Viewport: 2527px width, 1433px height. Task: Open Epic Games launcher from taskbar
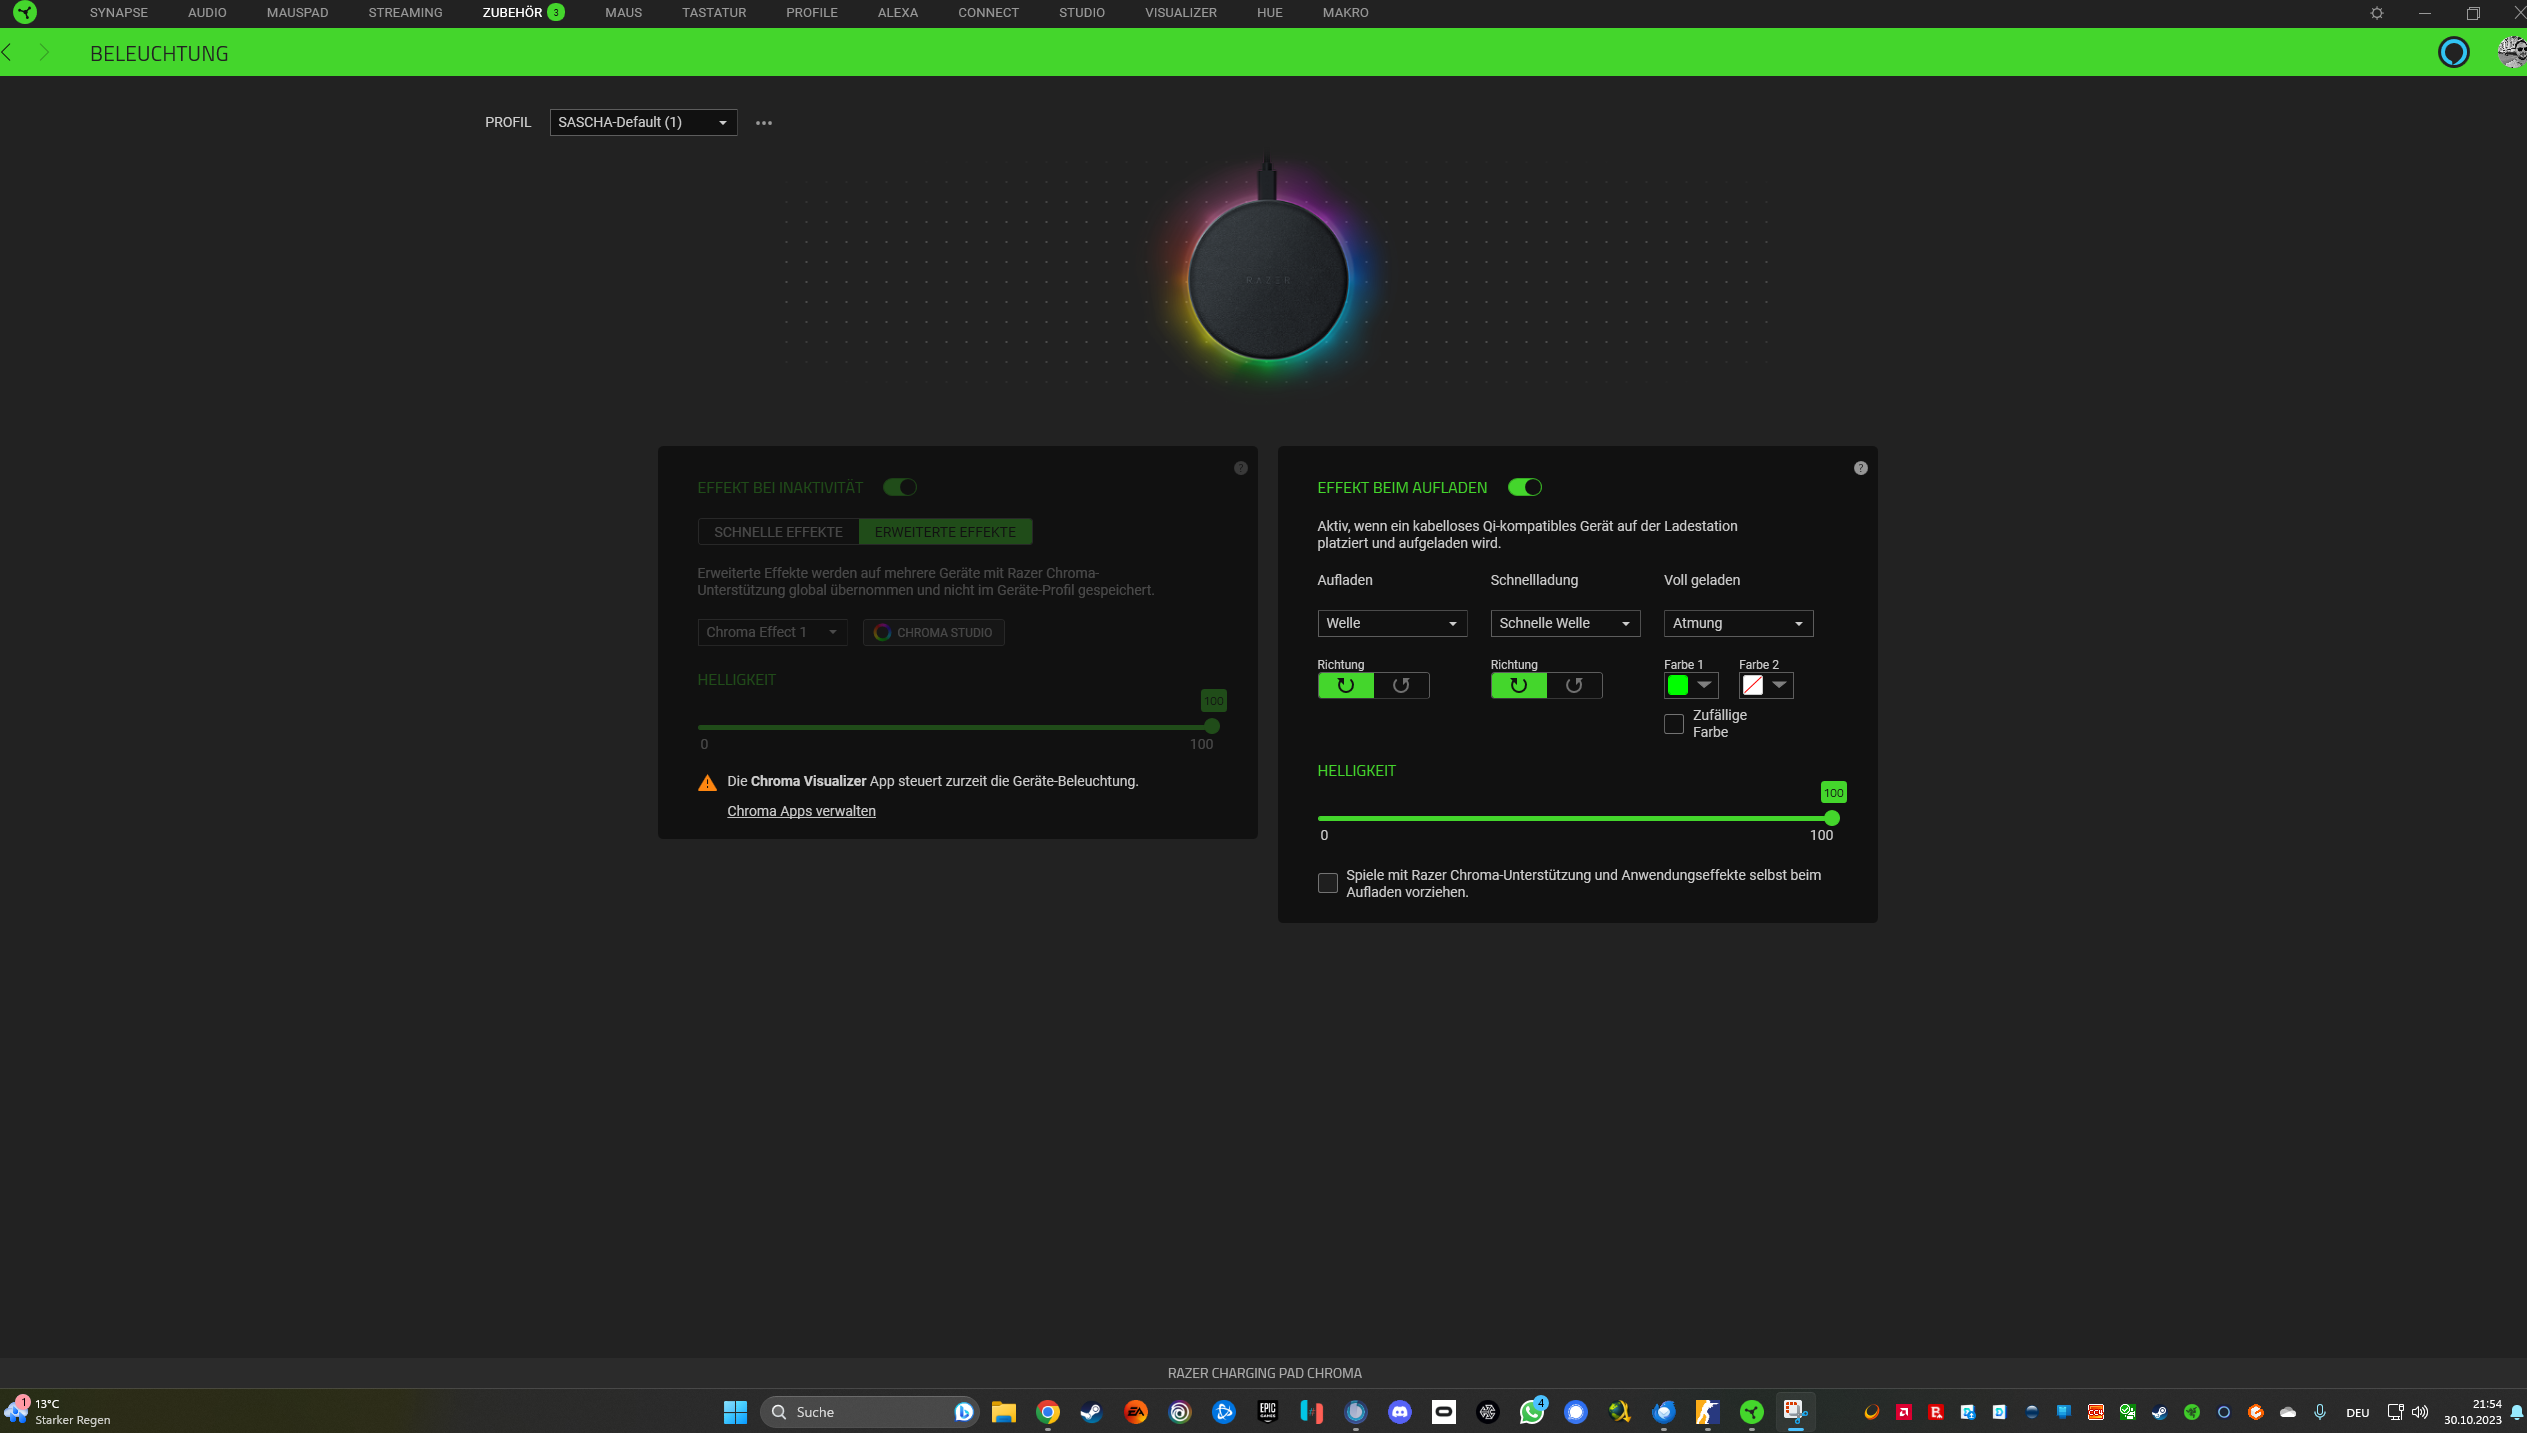(1267, 1412)
